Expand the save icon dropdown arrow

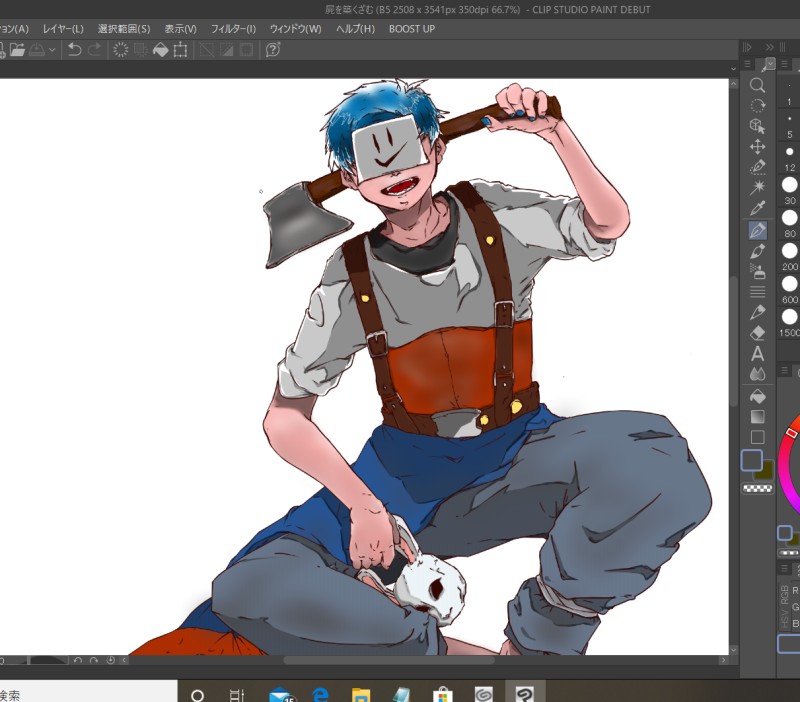tap(52, 50)
